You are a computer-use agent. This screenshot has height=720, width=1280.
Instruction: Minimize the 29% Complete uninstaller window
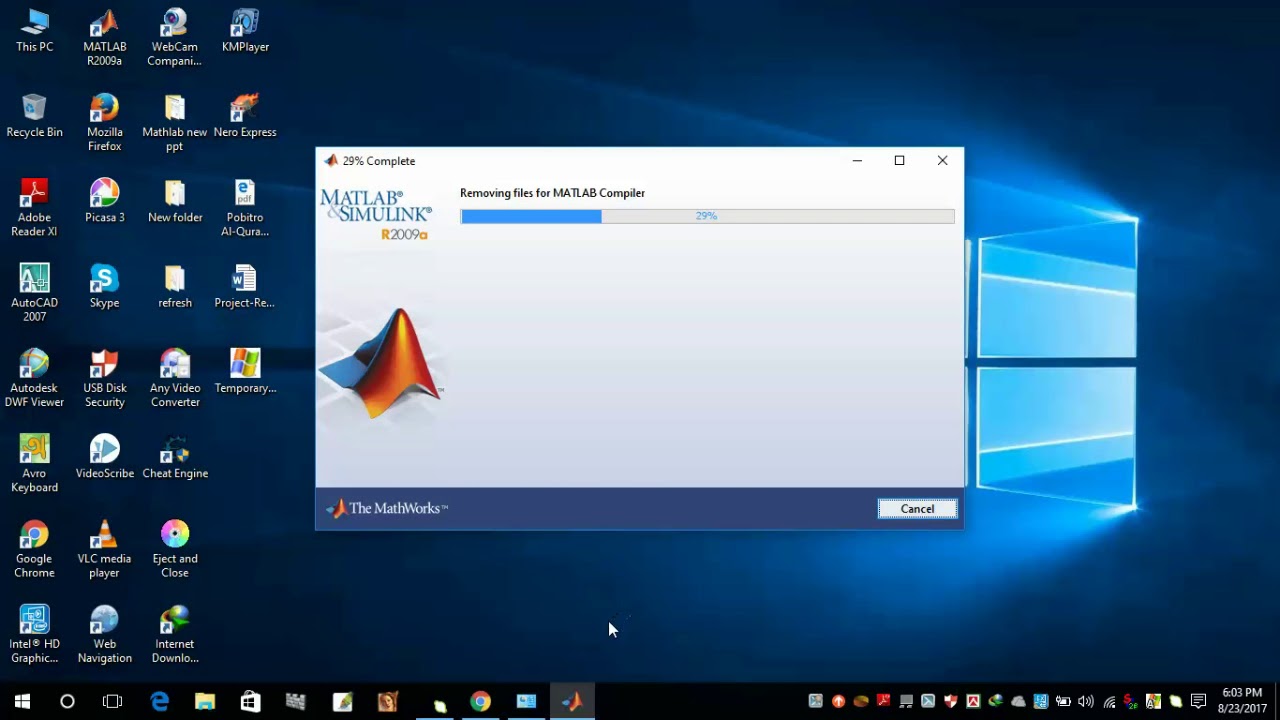tap(857, 161)
